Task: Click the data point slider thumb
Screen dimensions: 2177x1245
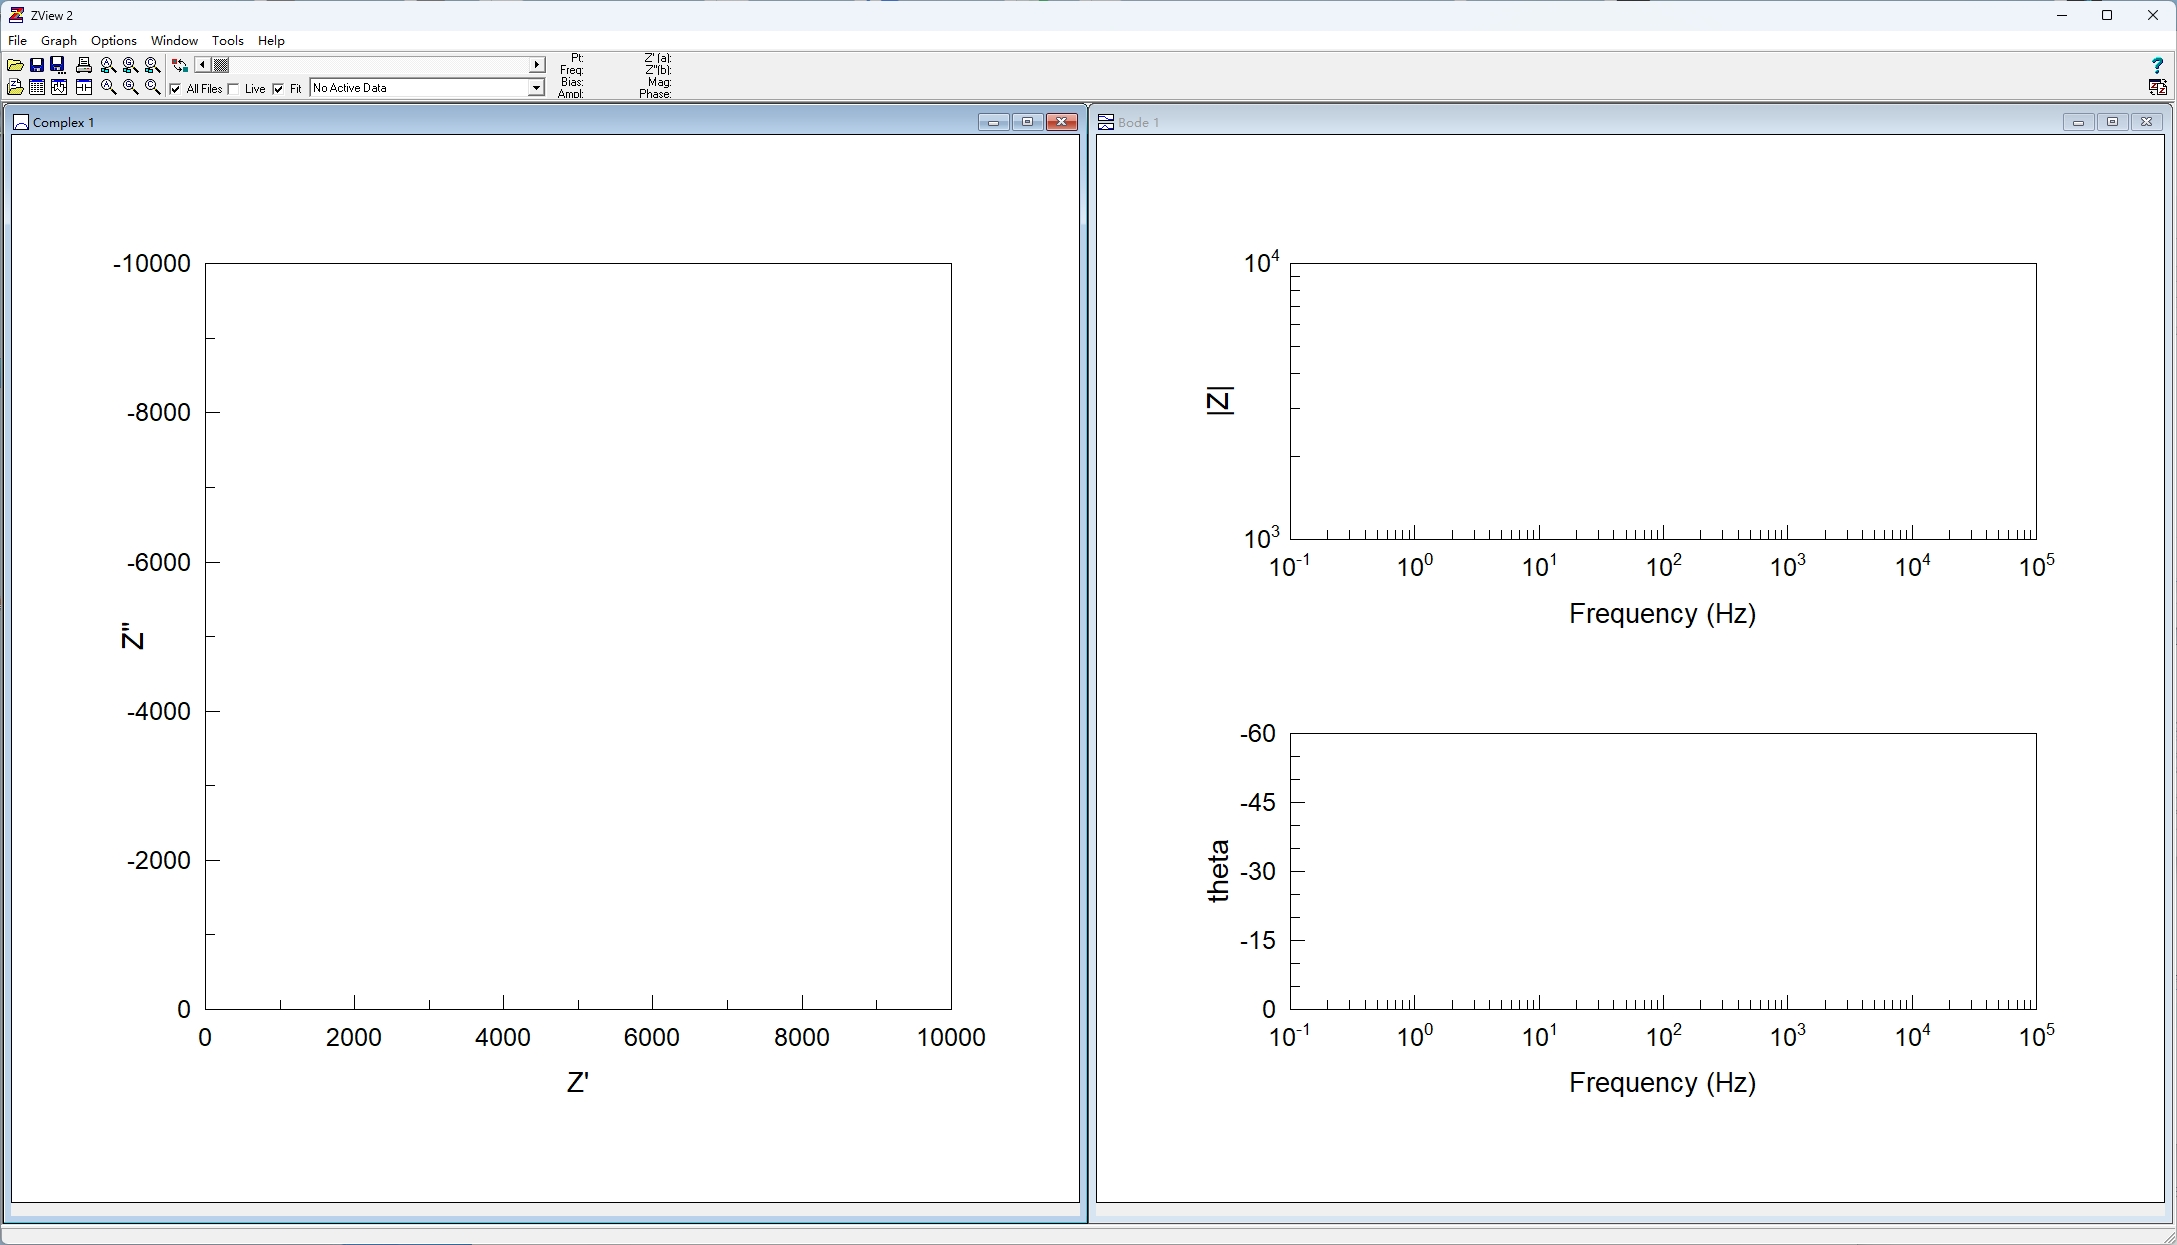Action: point(221,65)
